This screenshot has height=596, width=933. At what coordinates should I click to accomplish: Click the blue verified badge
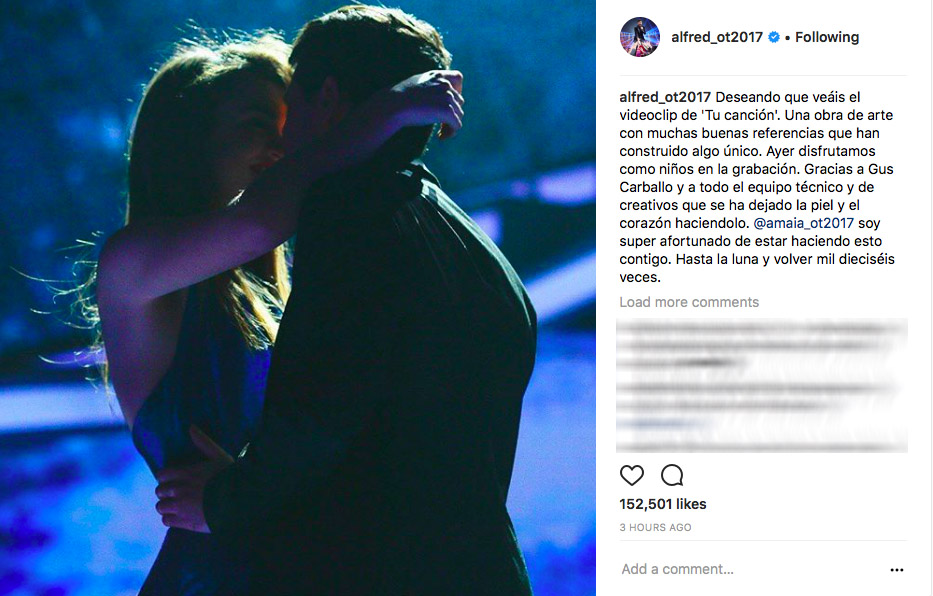[774, 37]
